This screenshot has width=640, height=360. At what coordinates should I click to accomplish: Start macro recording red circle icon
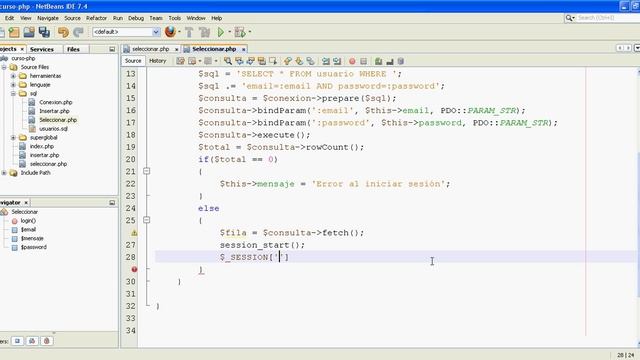pos(352,61)
